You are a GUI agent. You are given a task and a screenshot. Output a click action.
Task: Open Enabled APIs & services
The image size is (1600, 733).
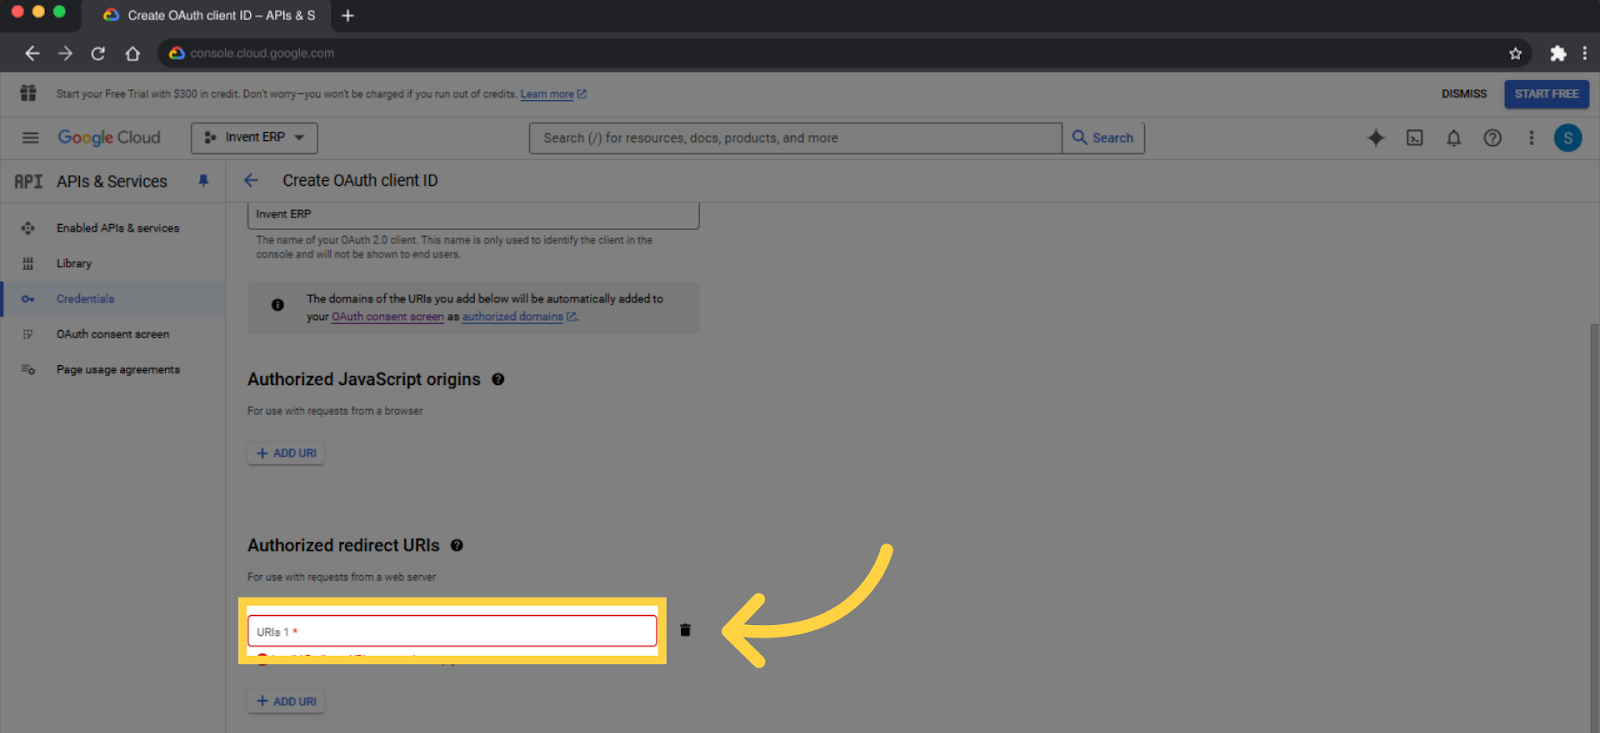click(x=113, y=228)
